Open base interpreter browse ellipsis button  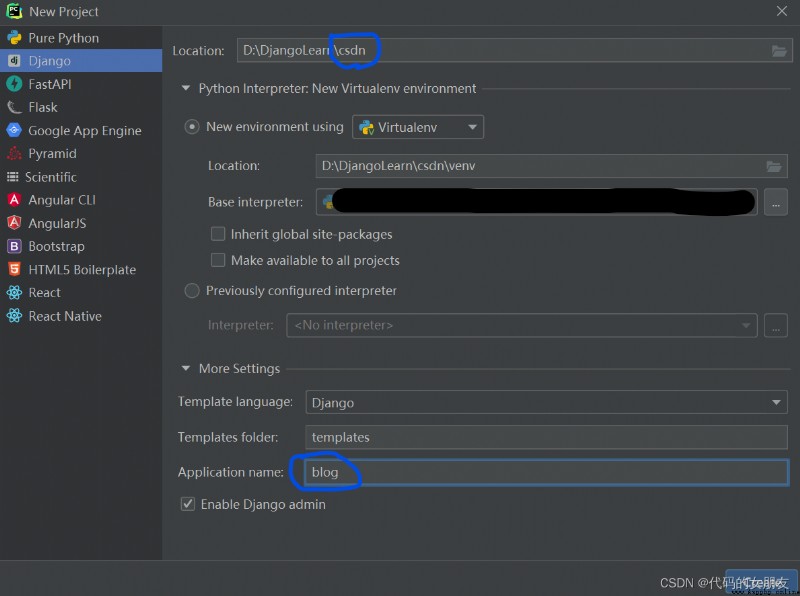(x=776, y=203)
